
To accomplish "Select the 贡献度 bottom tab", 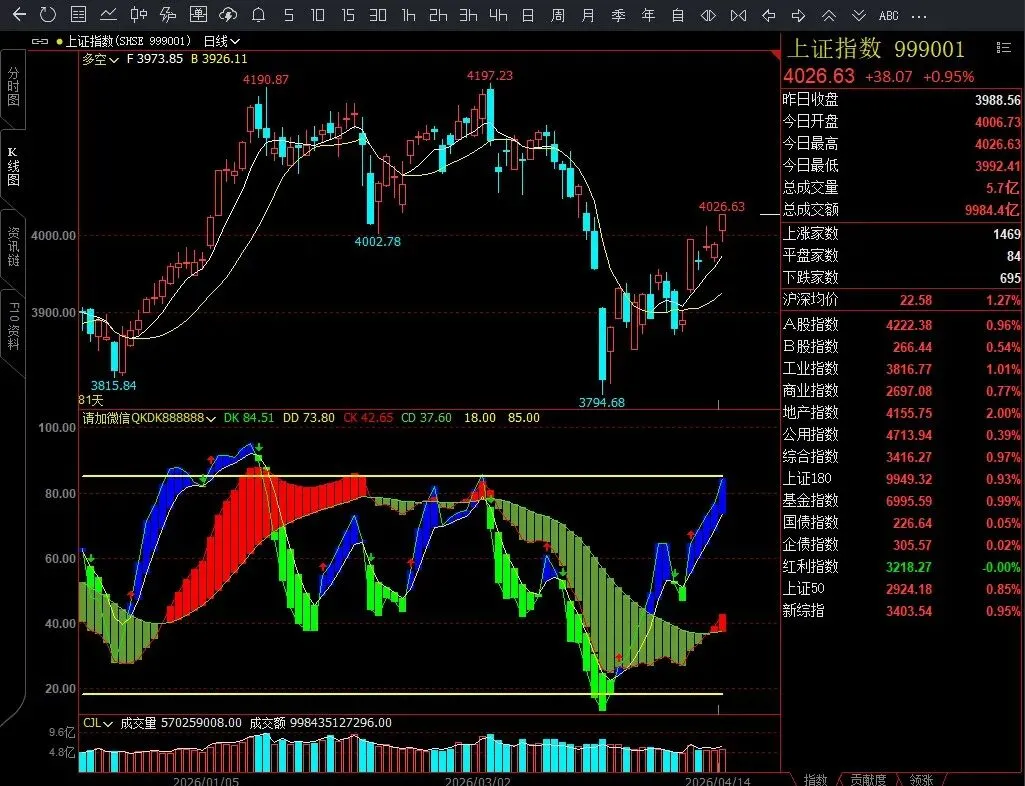I will point(867,779).
